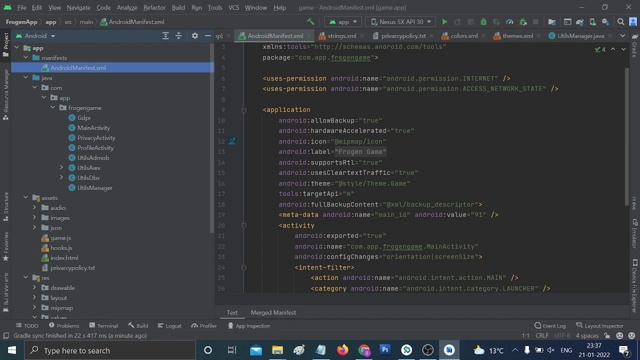
Task: Click the CRLF line separator indicator
Action: click(x=542, y=336)
